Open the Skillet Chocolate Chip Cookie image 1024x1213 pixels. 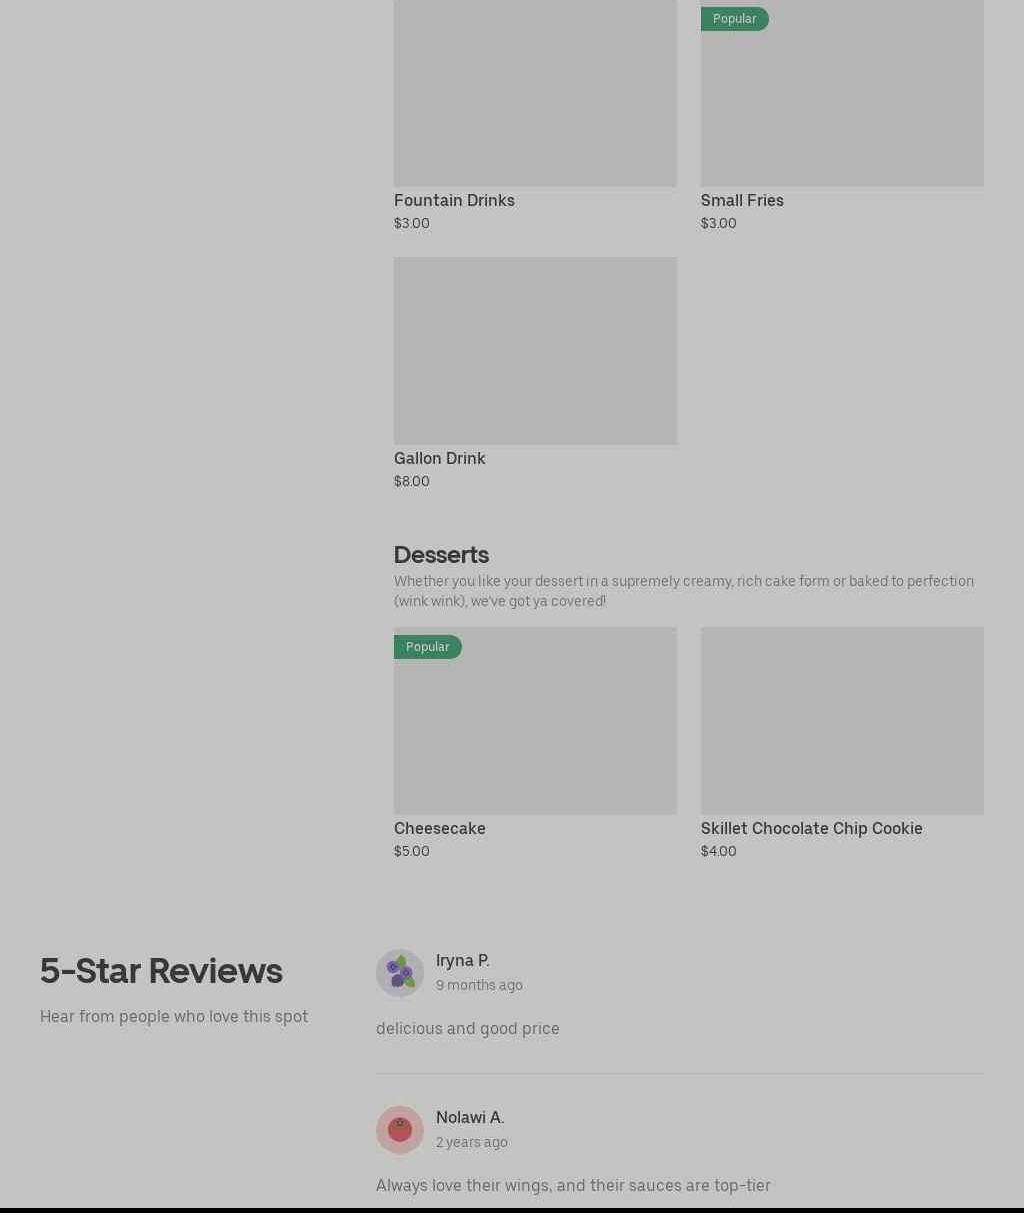pyautogui.click(x=842, y=721)
